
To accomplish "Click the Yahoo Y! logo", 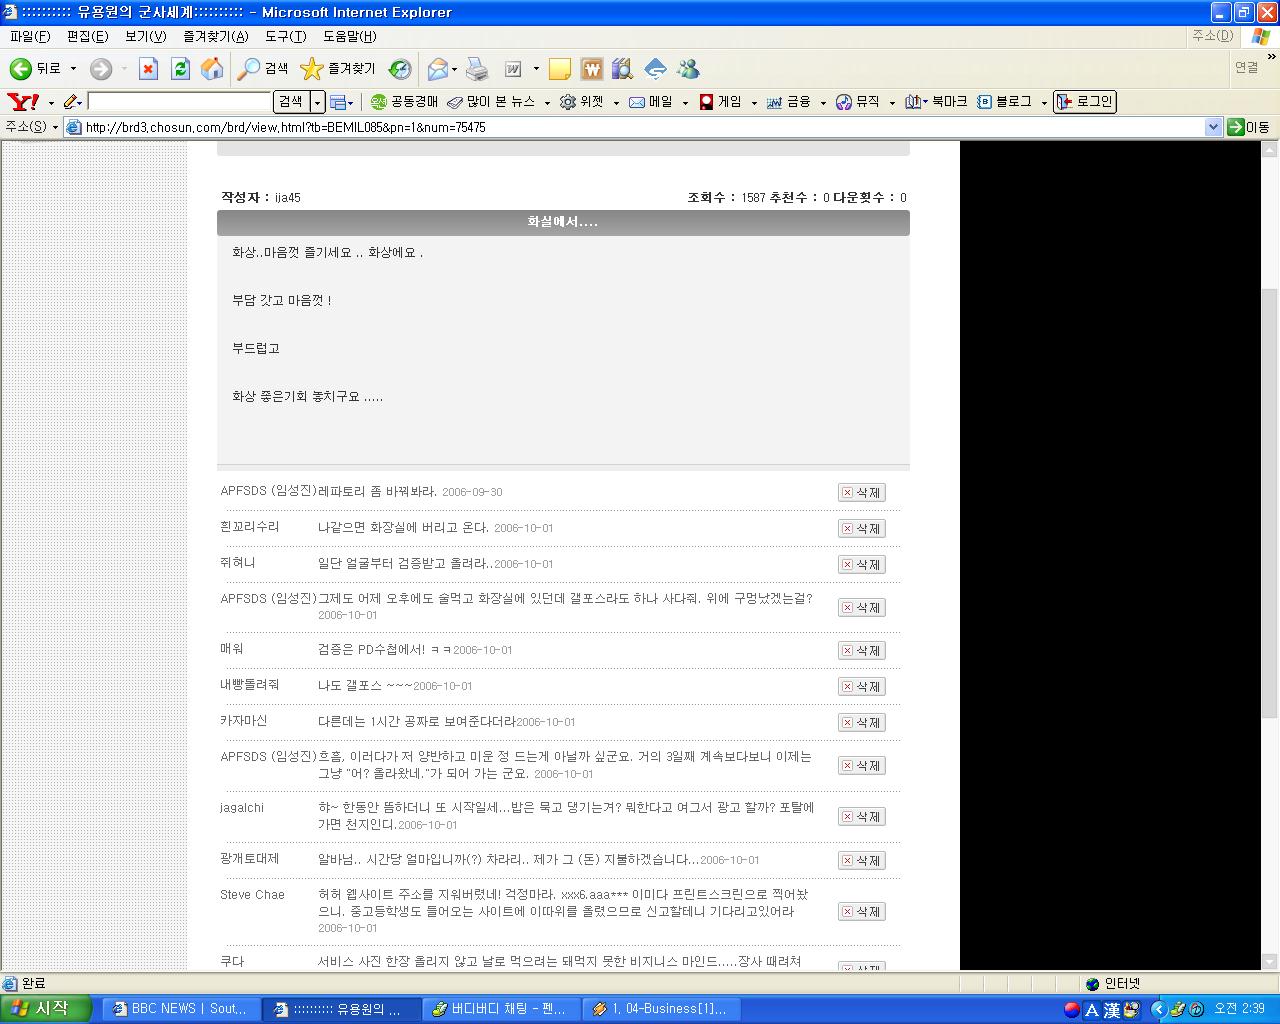I will (x=23, y=102).
